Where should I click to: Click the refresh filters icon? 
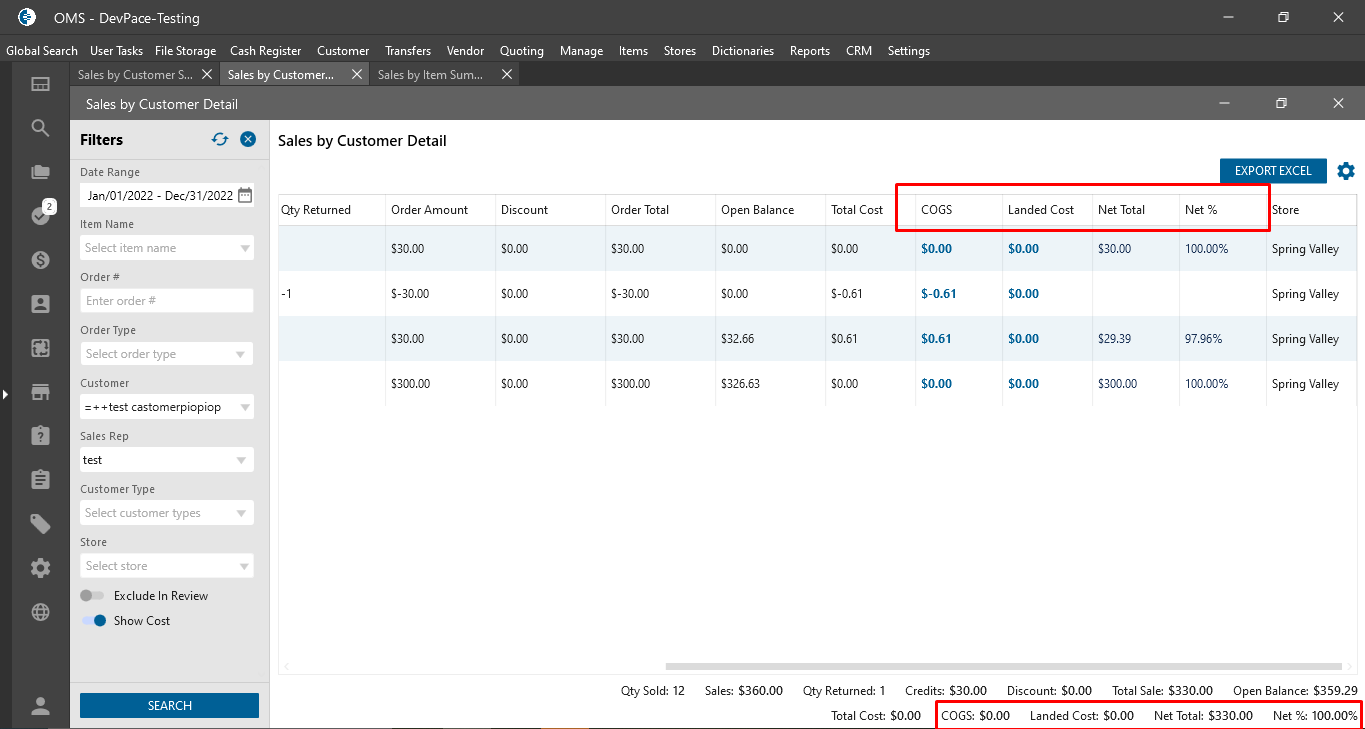point(220,140)
